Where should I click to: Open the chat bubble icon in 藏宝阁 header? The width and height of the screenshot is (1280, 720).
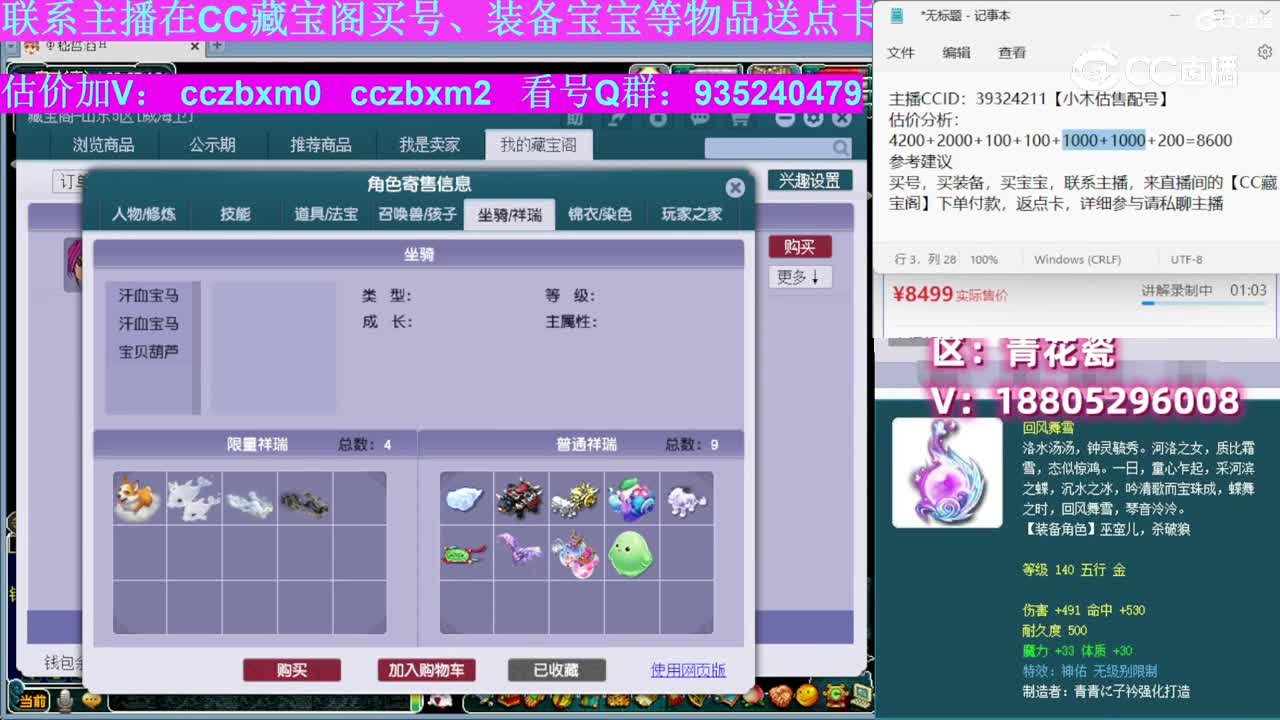[x=699, y=118]
